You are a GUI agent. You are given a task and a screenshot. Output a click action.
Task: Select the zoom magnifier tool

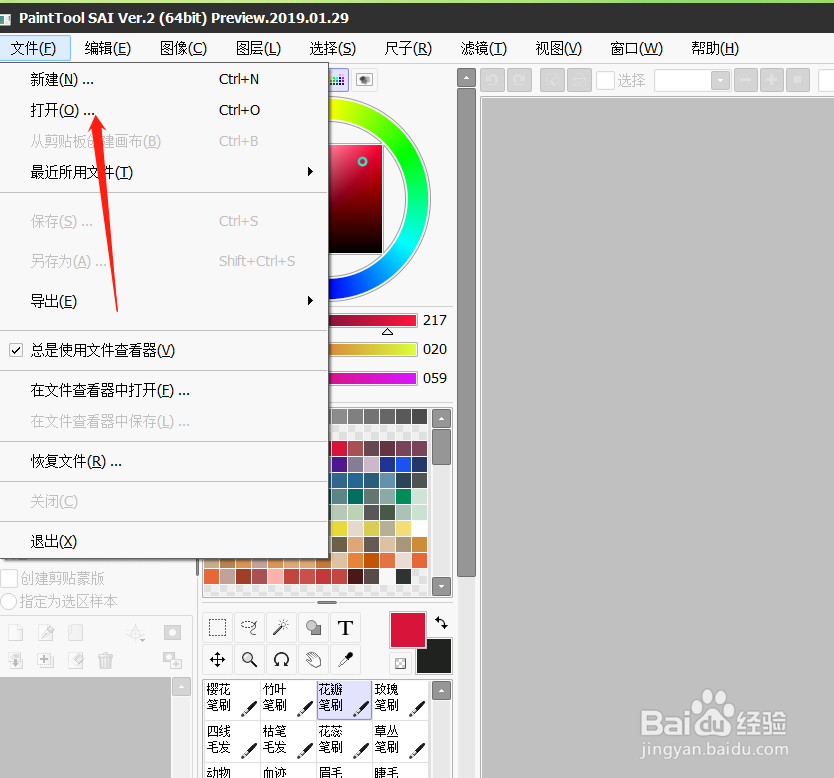pyautogui.click(x=249, y=660)
